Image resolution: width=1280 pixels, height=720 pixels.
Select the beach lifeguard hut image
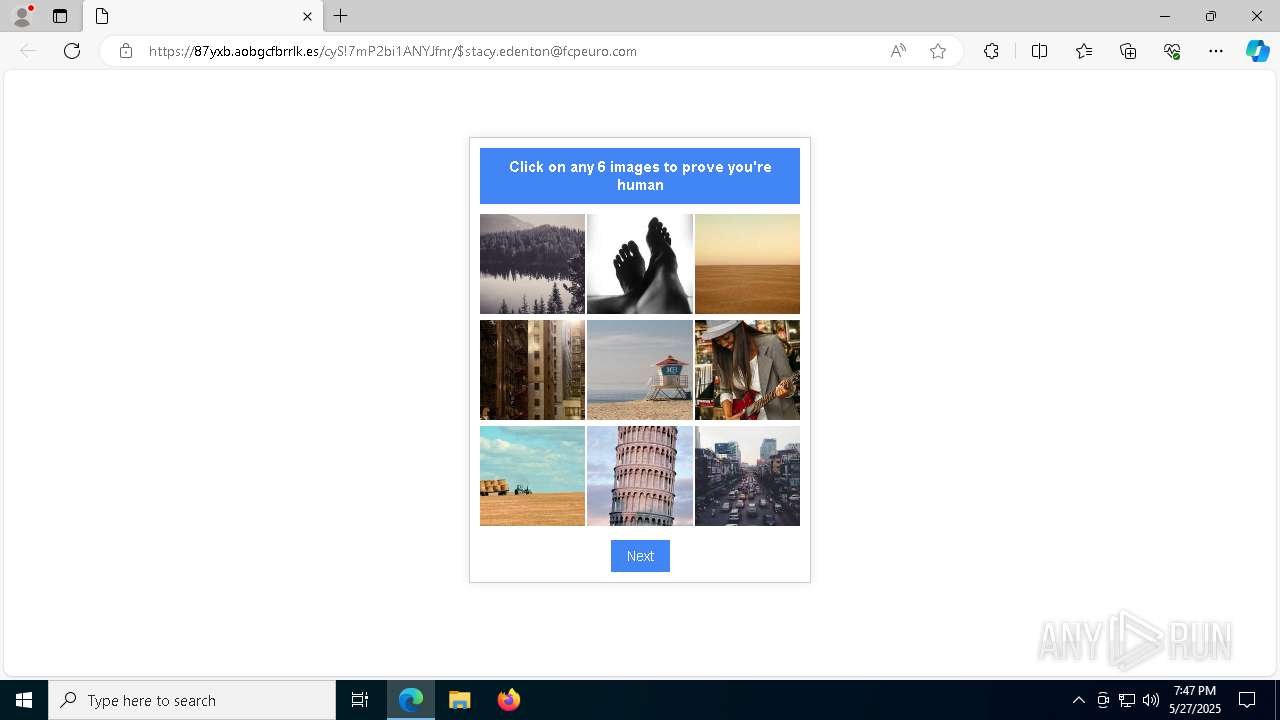coord(640,370)
